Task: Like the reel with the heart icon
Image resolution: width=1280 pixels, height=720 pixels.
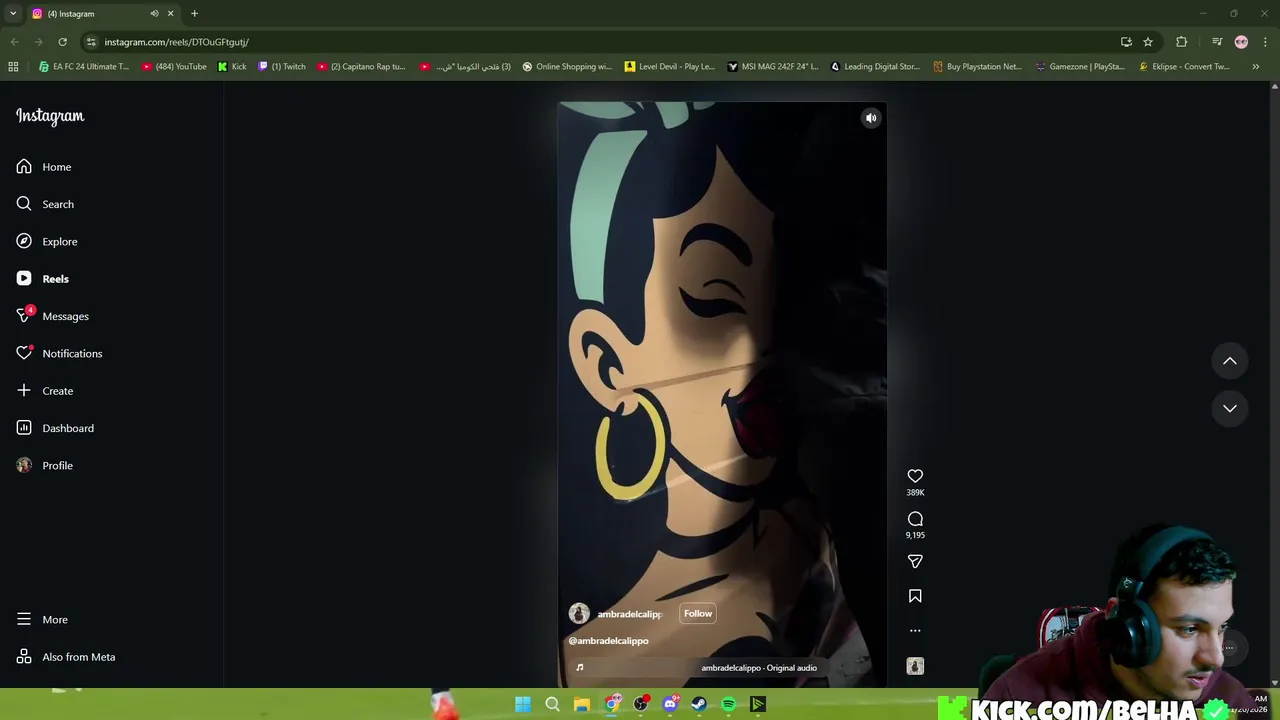Action: coord(915,476)
